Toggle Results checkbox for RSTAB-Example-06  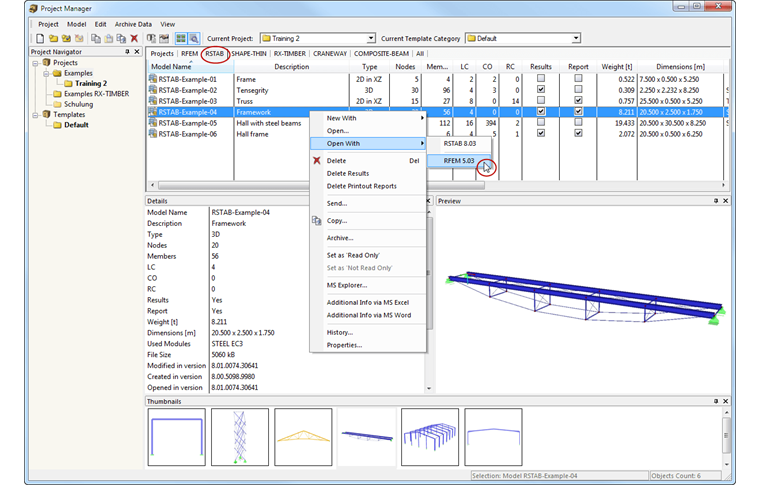point(541,133)
